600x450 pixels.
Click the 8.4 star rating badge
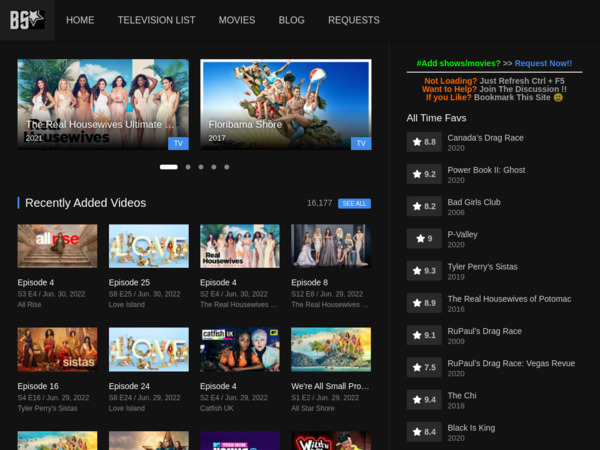point(424,432)
